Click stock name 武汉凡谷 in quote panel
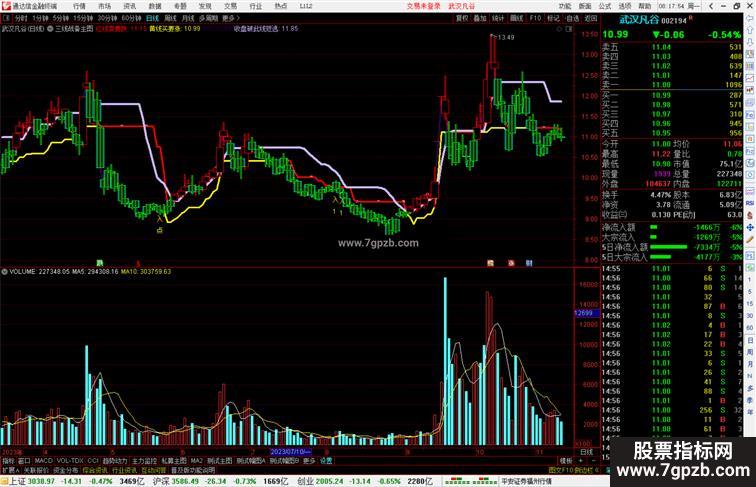Viewport: 756px width, 487px height. (639, 20)
